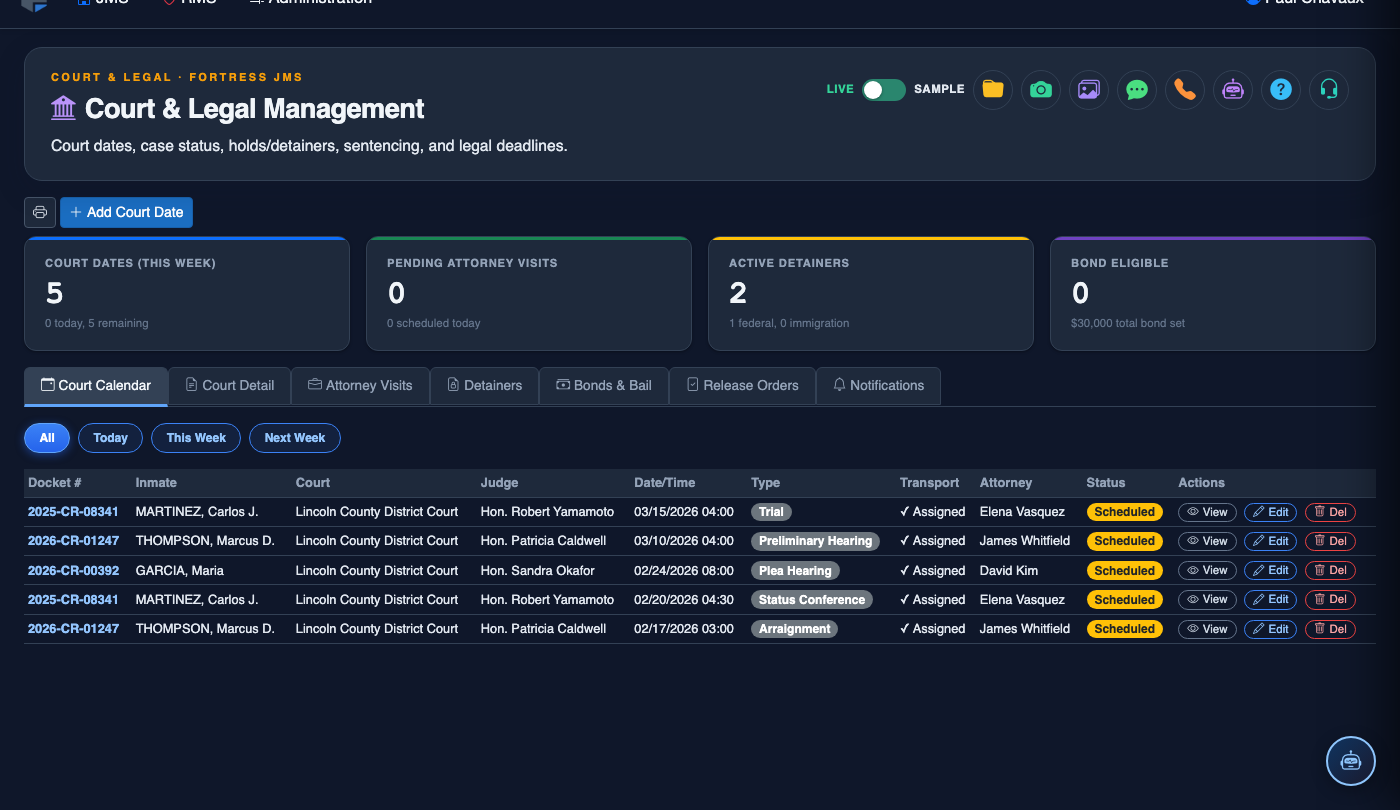Open the blue help question mark icon
This screenshot has width=1400, height=810.
pyautogui.click(x=1281, y=90)
